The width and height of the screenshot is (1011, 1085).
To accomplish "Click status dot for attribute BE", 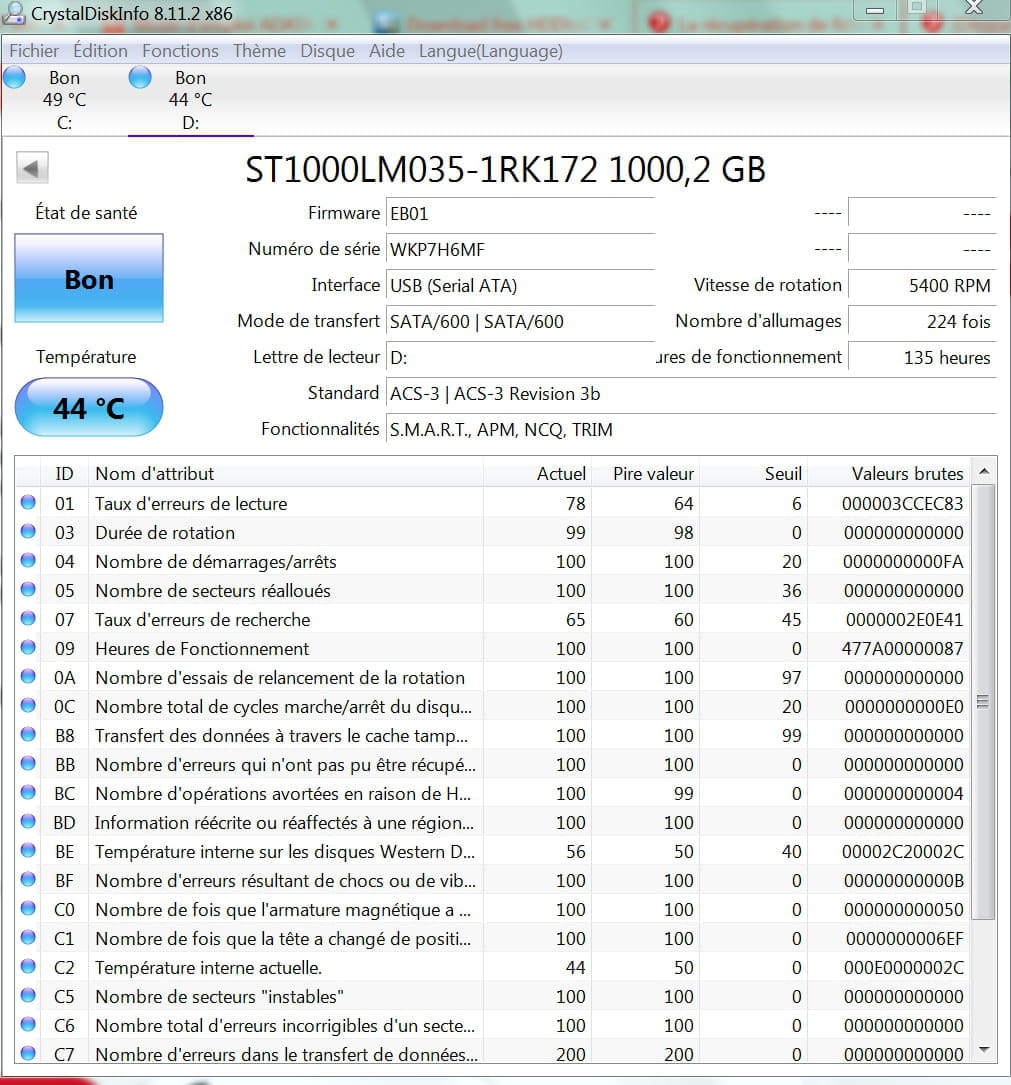I will (x=28, y=850).
